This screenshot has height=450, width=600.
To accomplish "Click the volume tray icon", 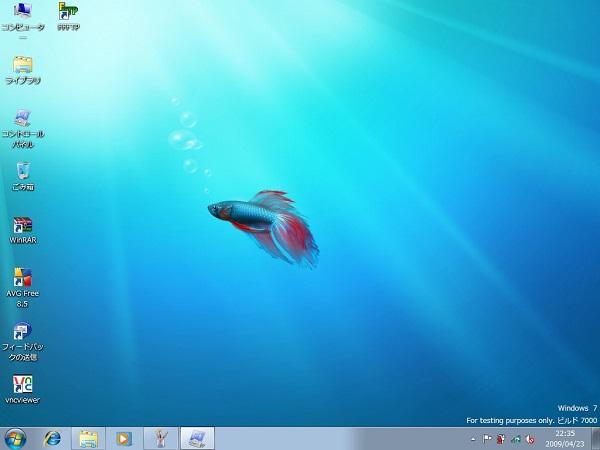I will tap(528, 438).
